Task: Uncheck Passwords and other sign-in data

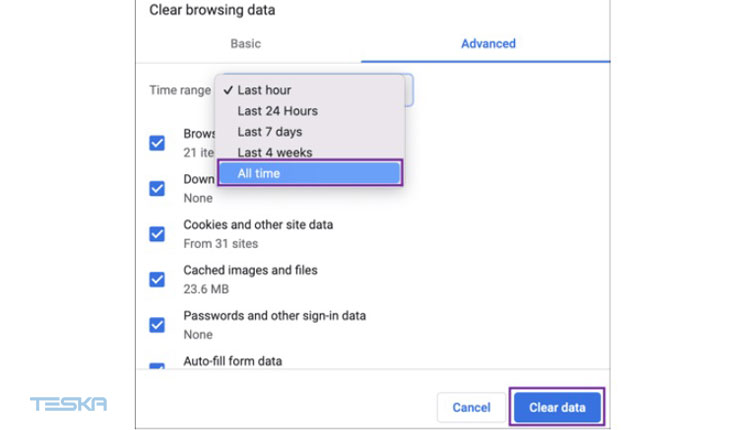Action: [157, 325]
